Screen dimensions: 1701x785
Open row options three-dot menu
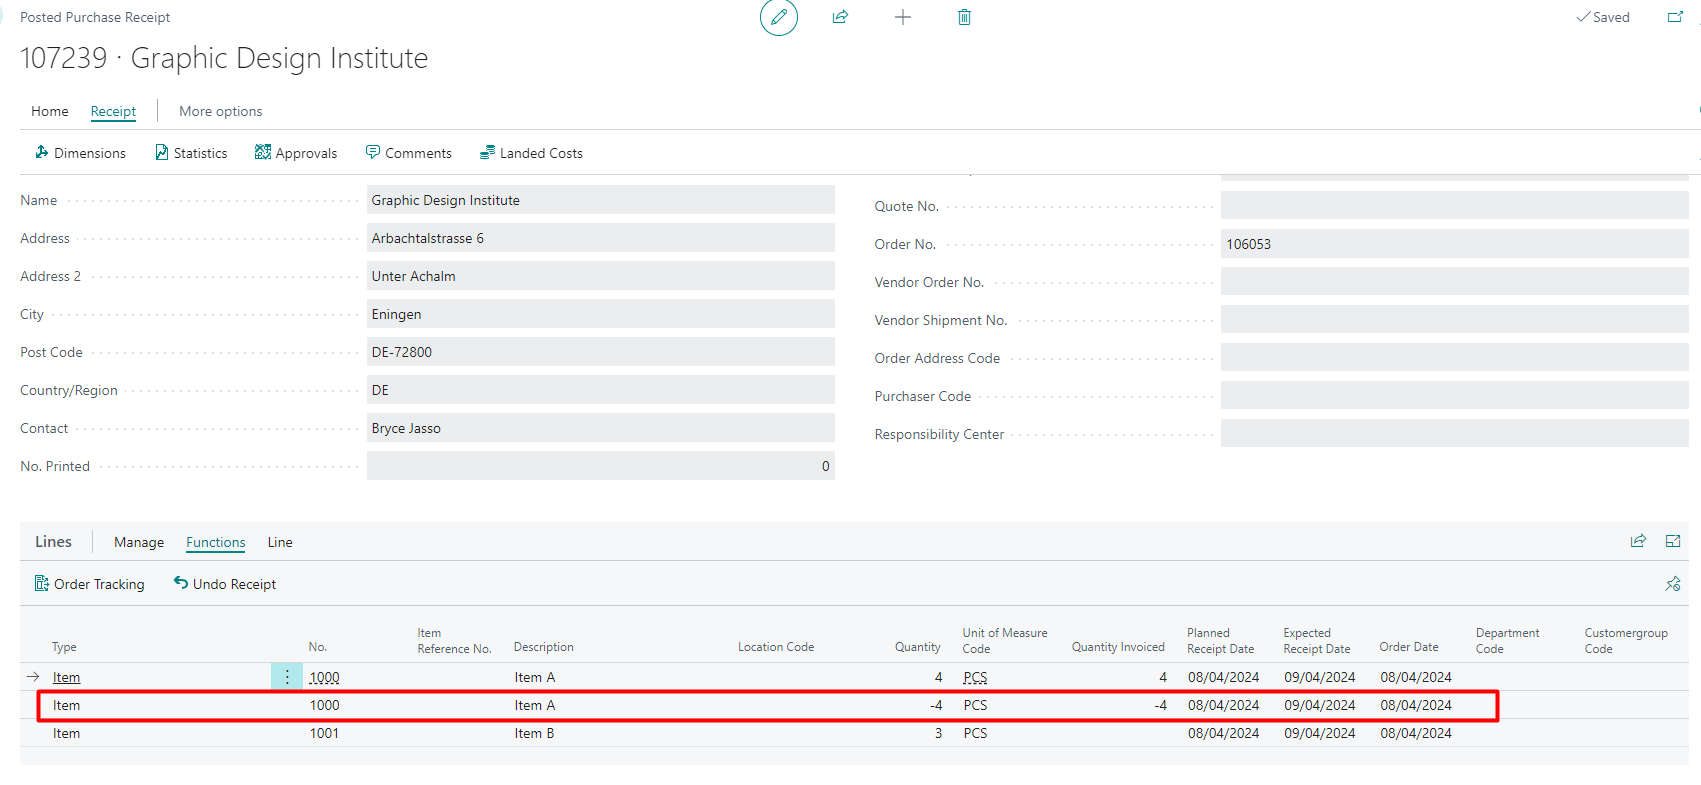287,677
